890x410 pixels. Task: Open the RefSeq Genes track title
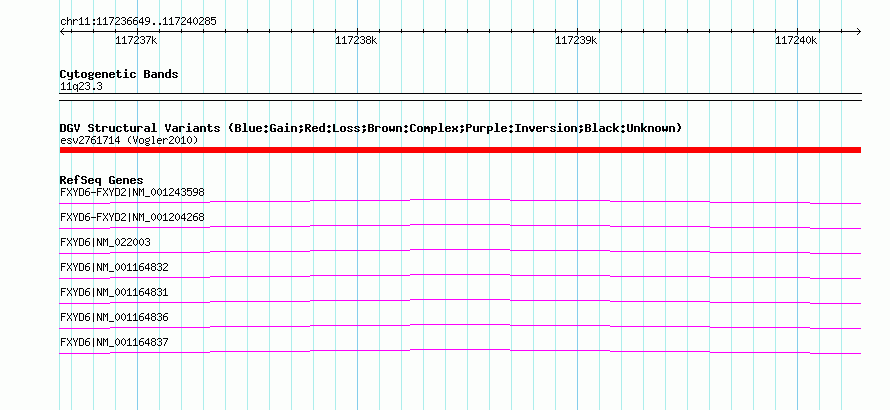pos(102,181)
